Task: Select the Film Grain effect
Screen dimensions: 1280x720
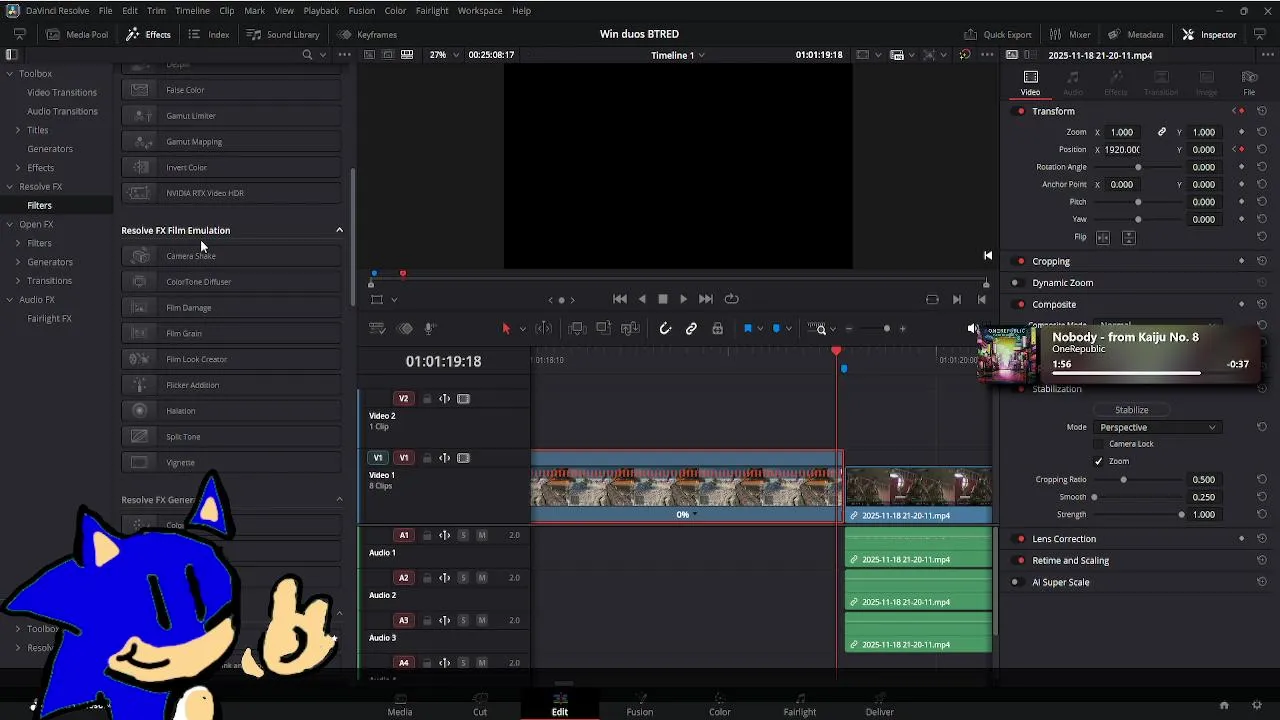Action: pyautogui.click(x=231, y=333)
